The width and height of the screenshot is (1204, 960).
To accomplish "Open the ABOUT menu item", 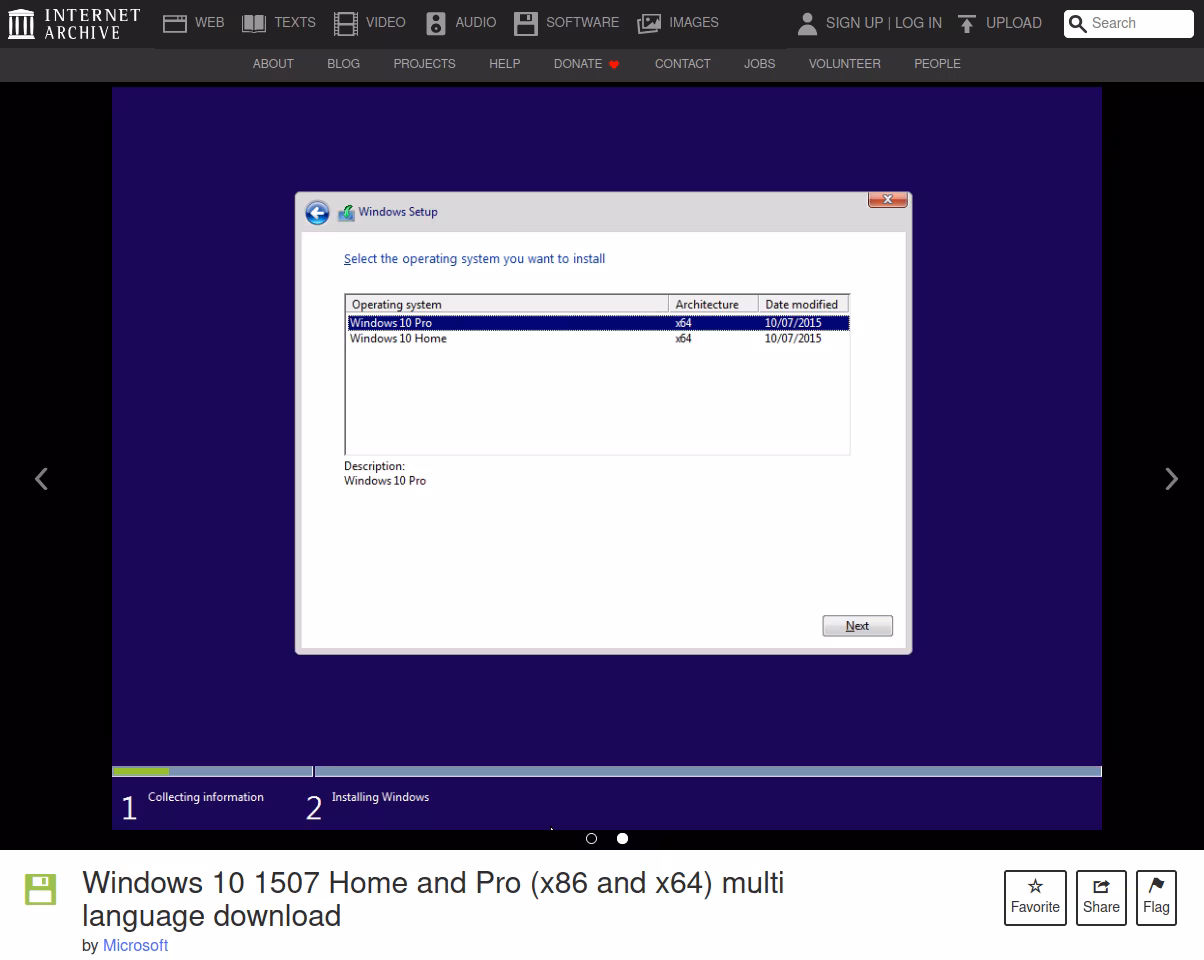I will click(273, 64).
